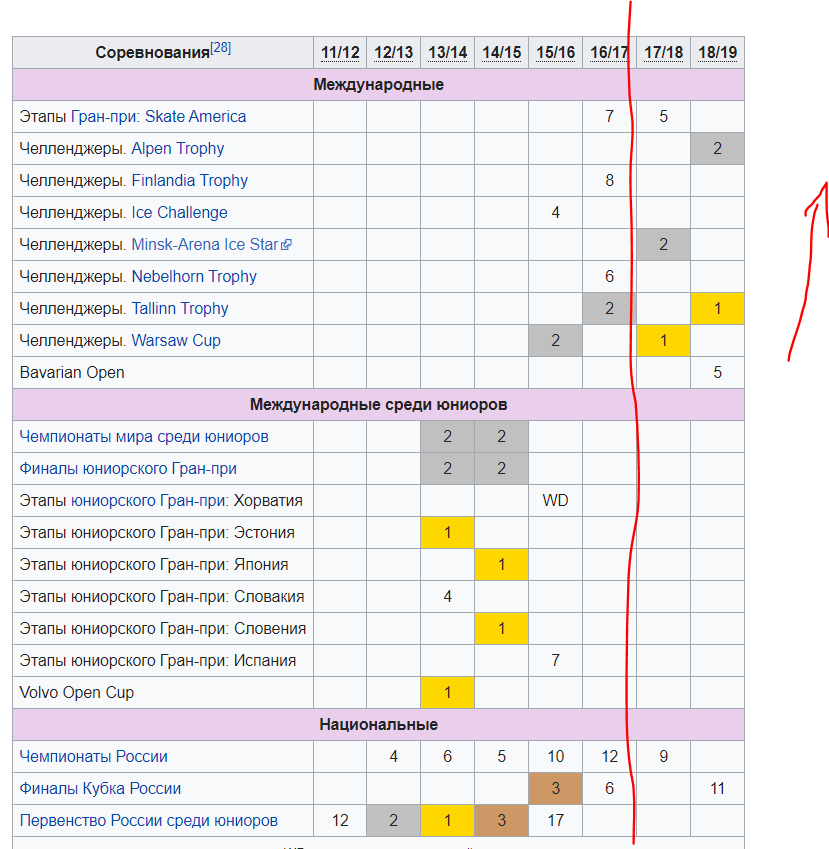Open Первенство России среди юниоров link
Image resolution: width=829 pixels, height=849 pixels.
pyautogui.click(x=148, y=820)
